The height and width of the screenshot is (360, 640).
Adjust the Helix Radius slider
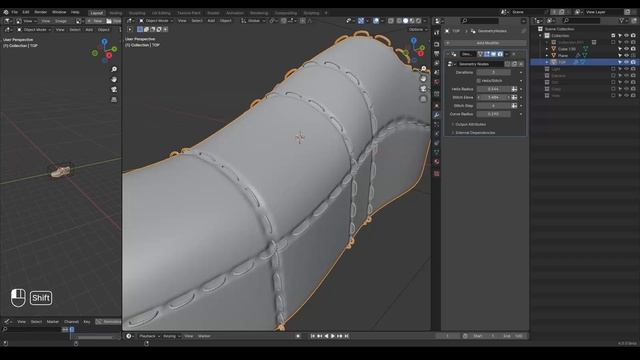[493, 89]
